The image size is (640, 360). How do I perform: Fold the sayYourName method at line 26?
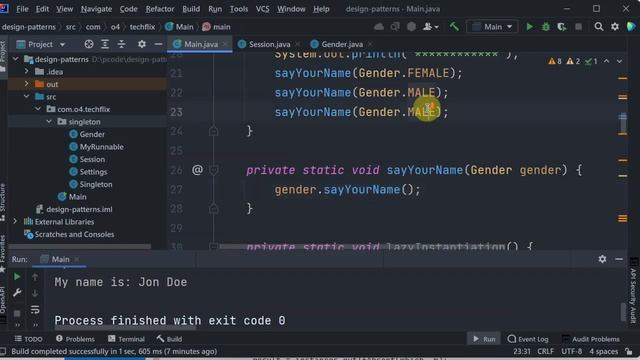click(x=213, y=170)
